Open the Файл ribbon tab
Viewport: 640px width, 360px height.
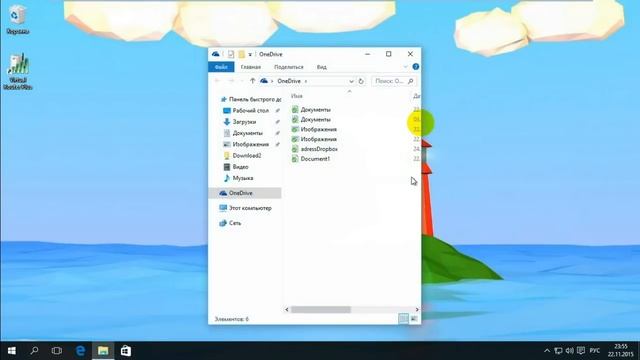pos(221,67)
